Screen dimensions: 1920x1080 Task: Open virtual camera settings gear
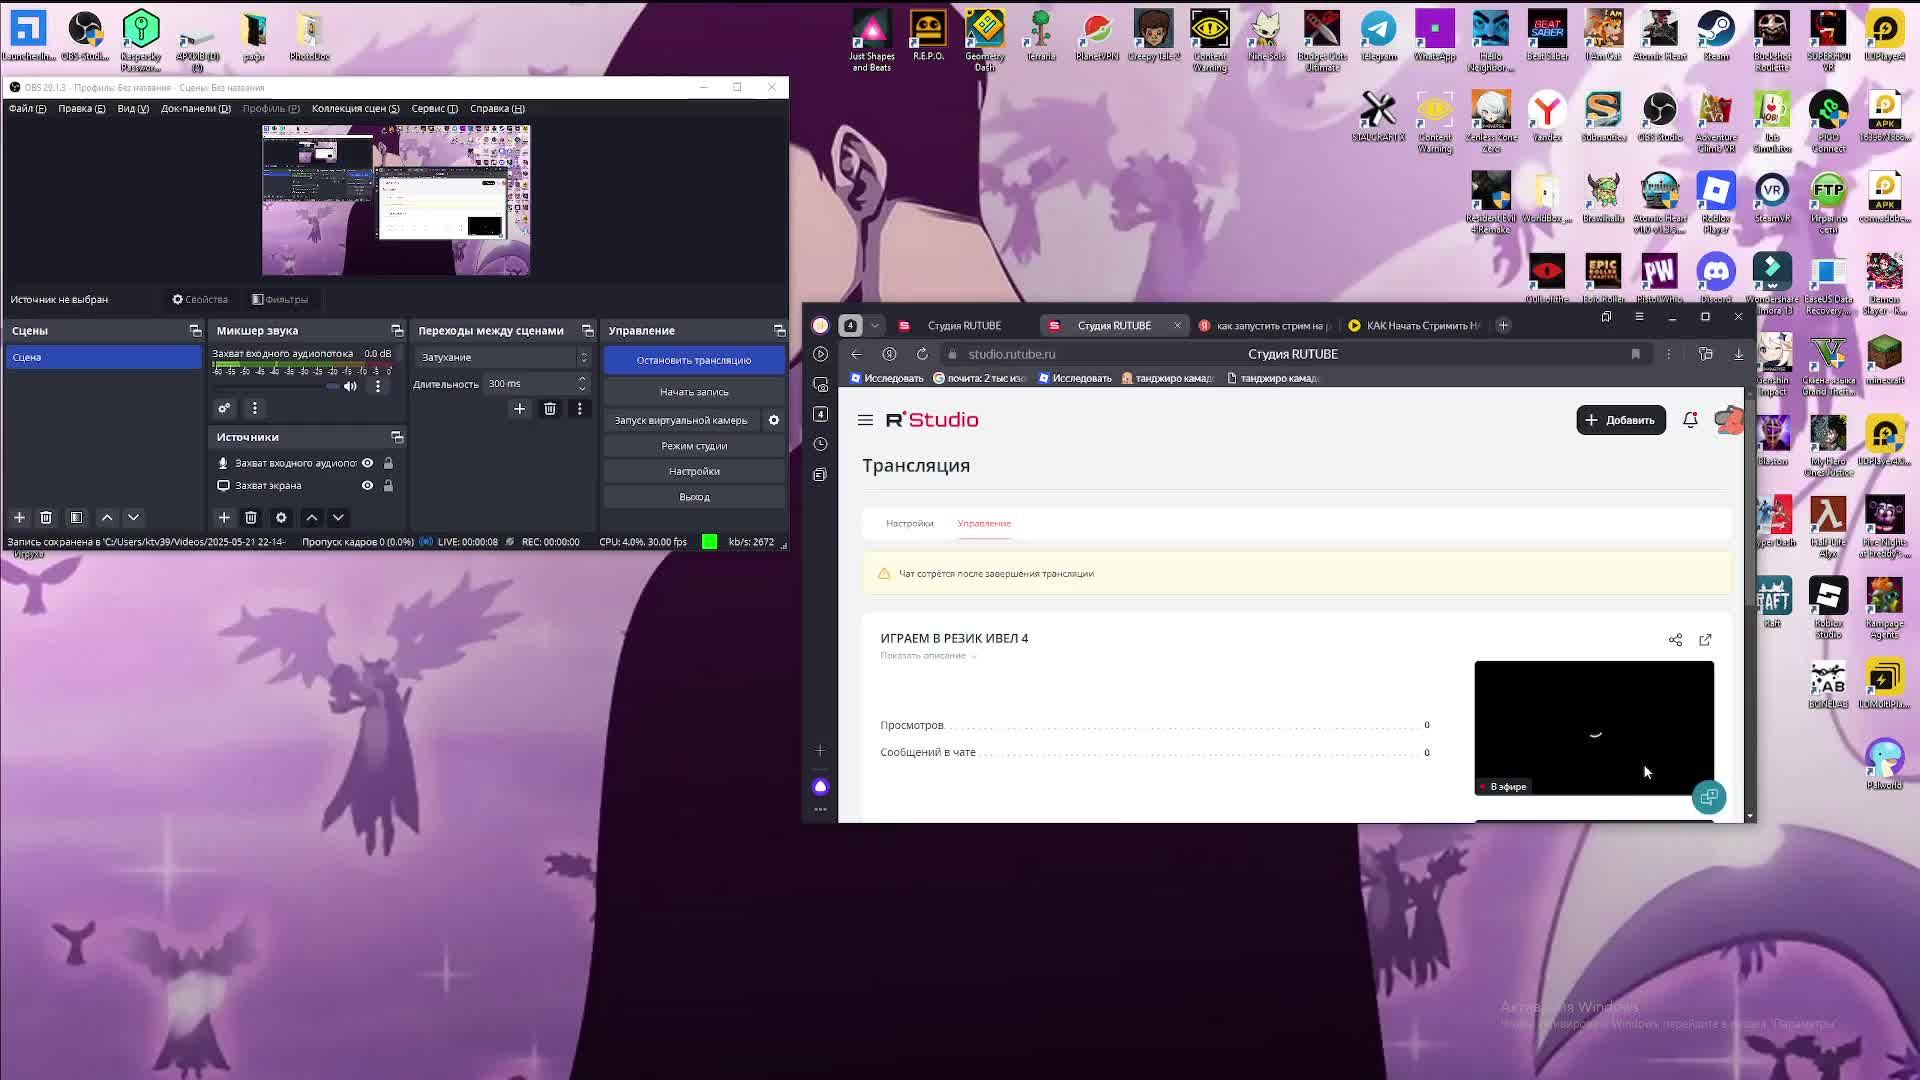(774, 420)
